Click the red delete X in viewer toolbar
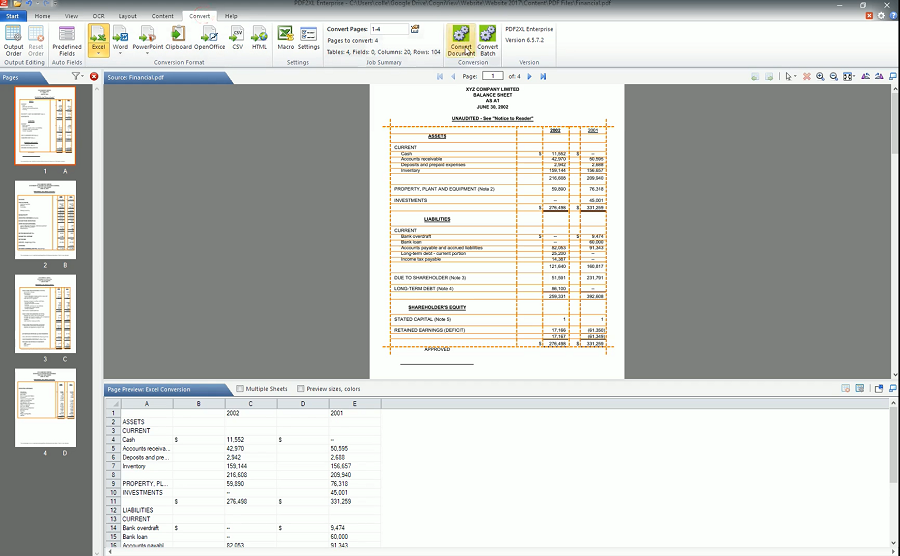 tap(806, 76)
